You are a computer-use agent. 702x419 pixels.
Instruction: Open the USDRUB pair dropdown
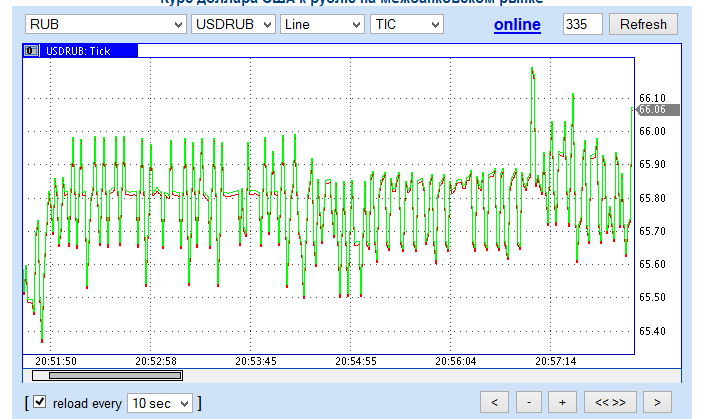pos(233,24)
